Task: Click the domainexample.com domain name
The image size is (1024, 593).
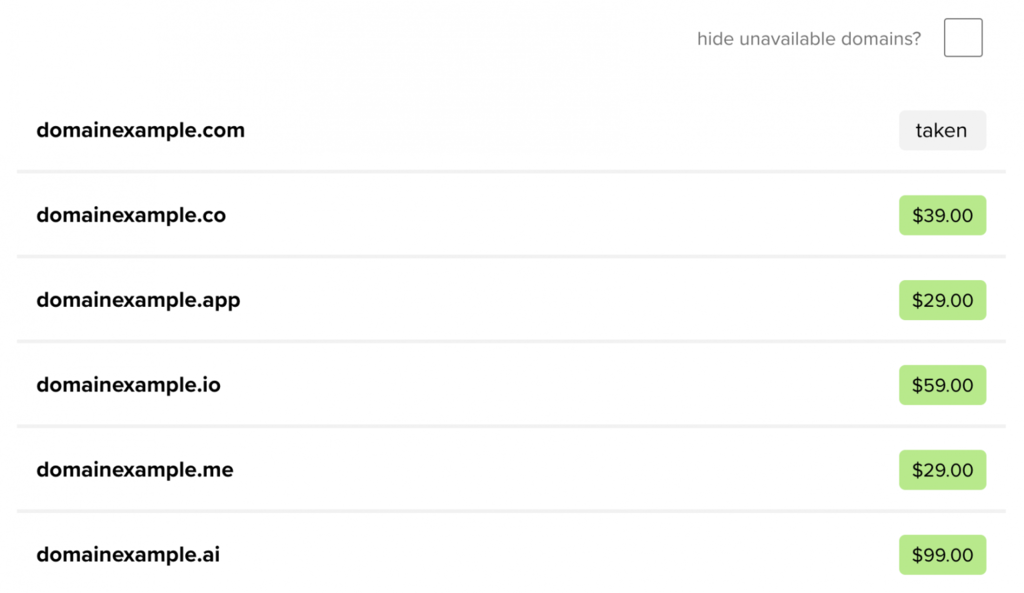Action: coord(140,131)
